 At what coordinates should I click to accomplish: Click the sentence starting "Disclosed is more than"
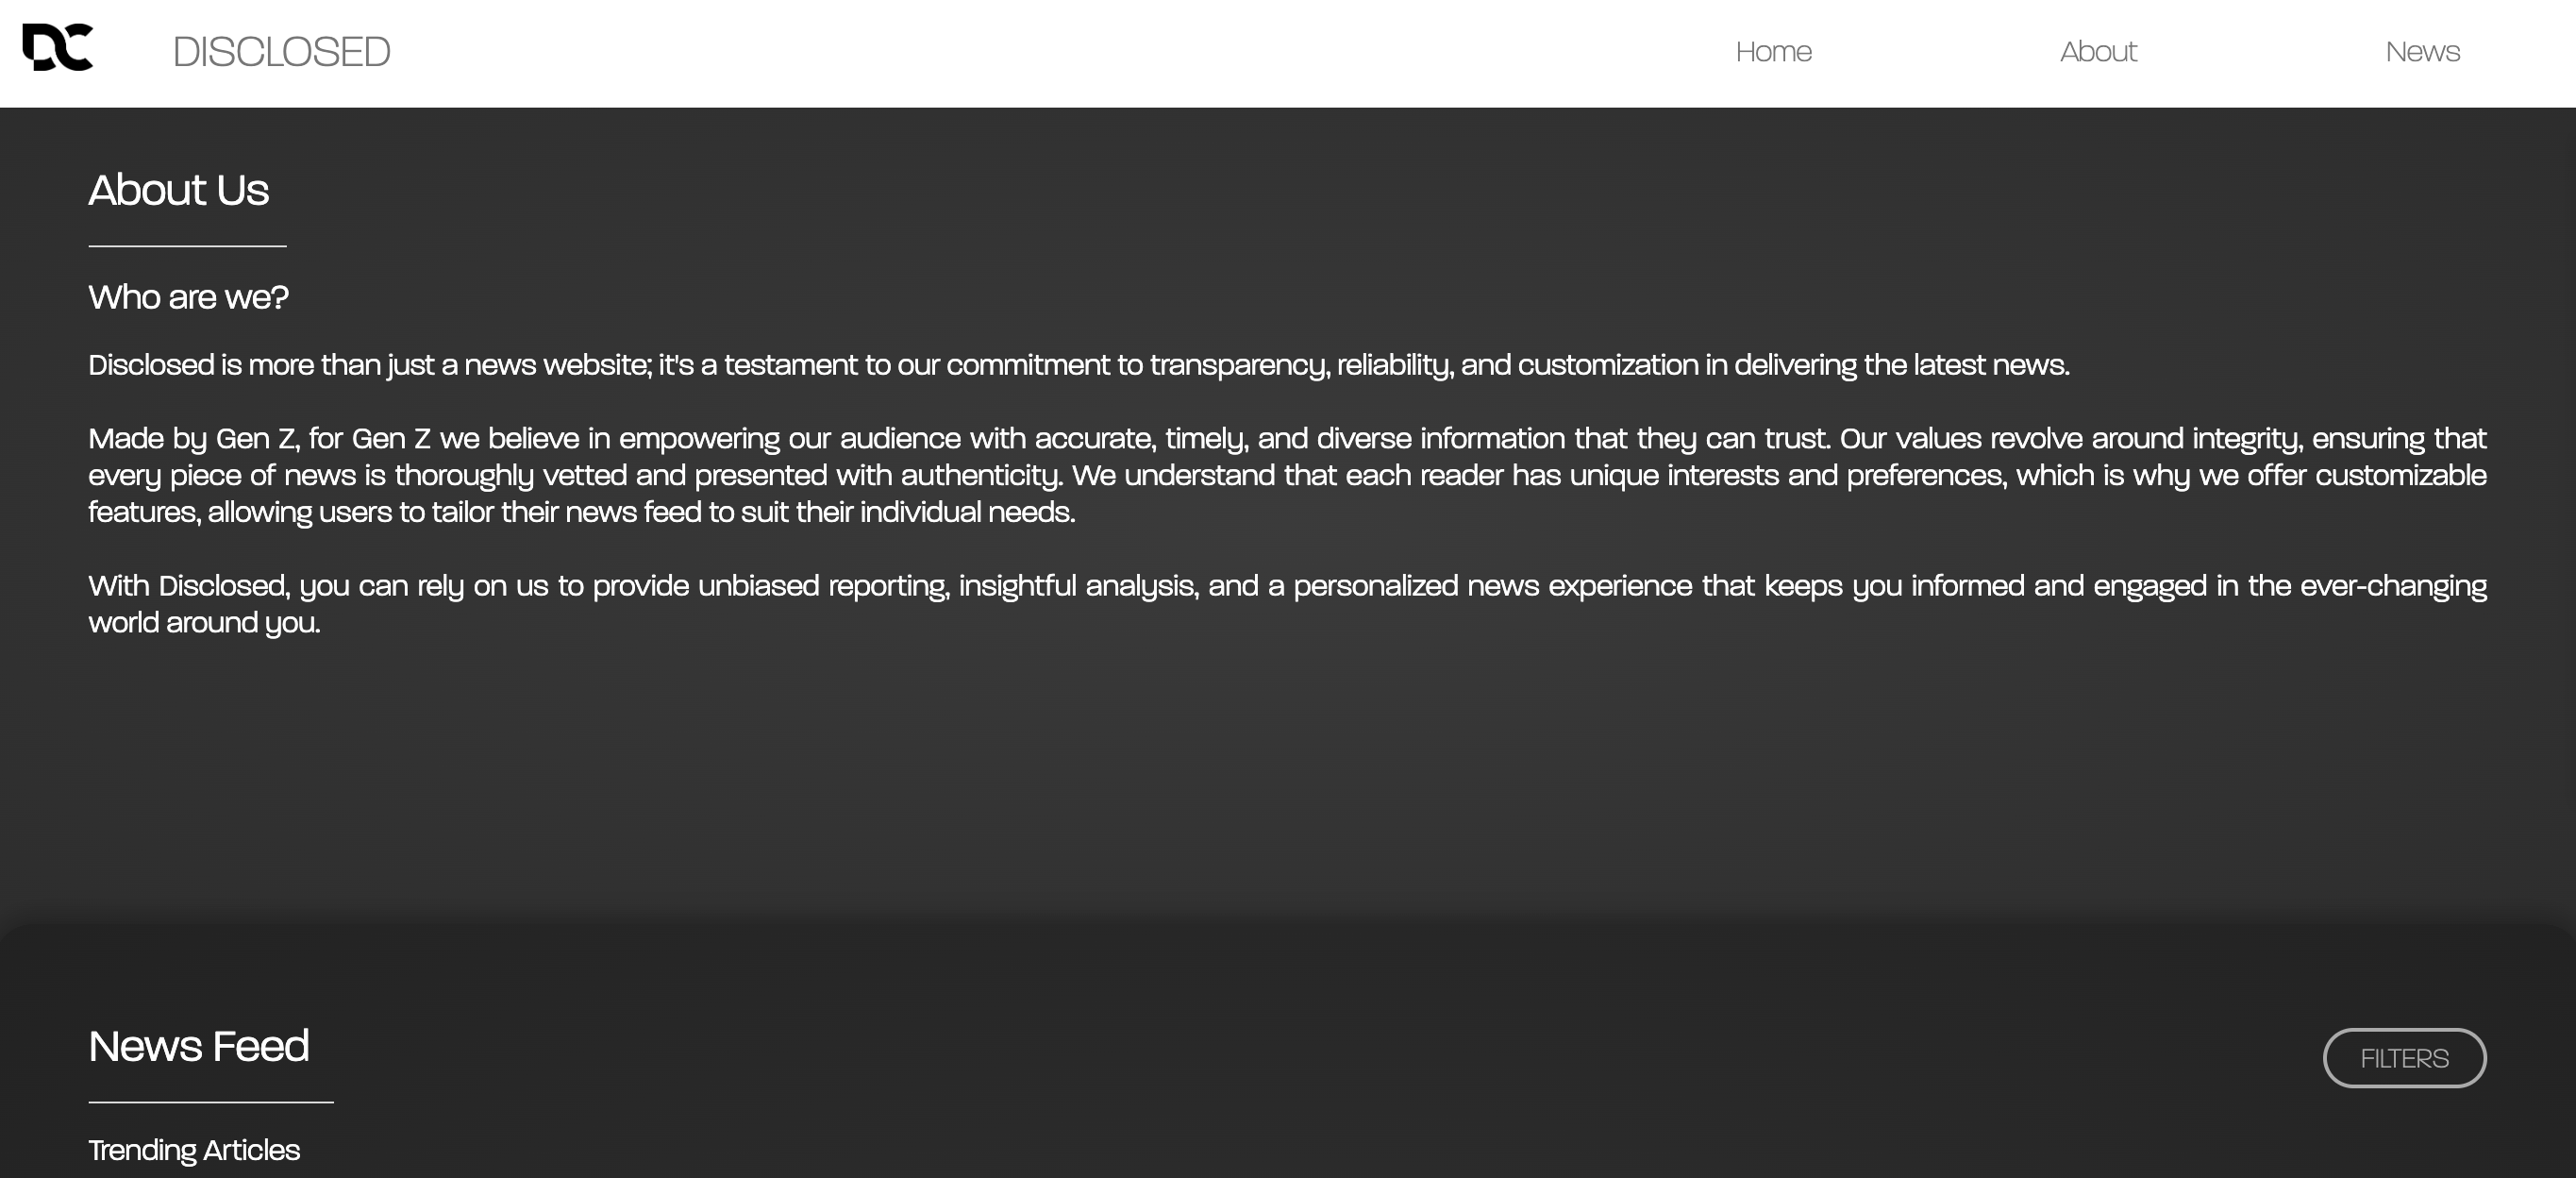[1078, 365]
